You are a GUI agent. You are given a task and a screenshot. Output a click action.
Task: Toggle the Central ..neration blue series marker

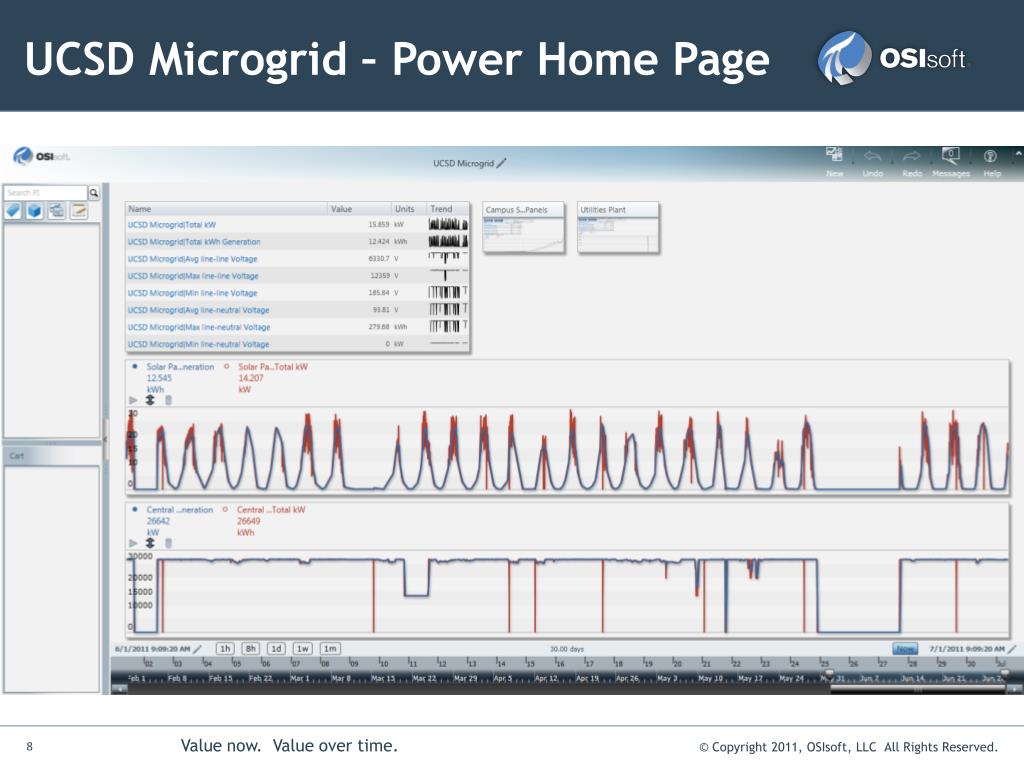pyautogui.click(x=135, y=509)
